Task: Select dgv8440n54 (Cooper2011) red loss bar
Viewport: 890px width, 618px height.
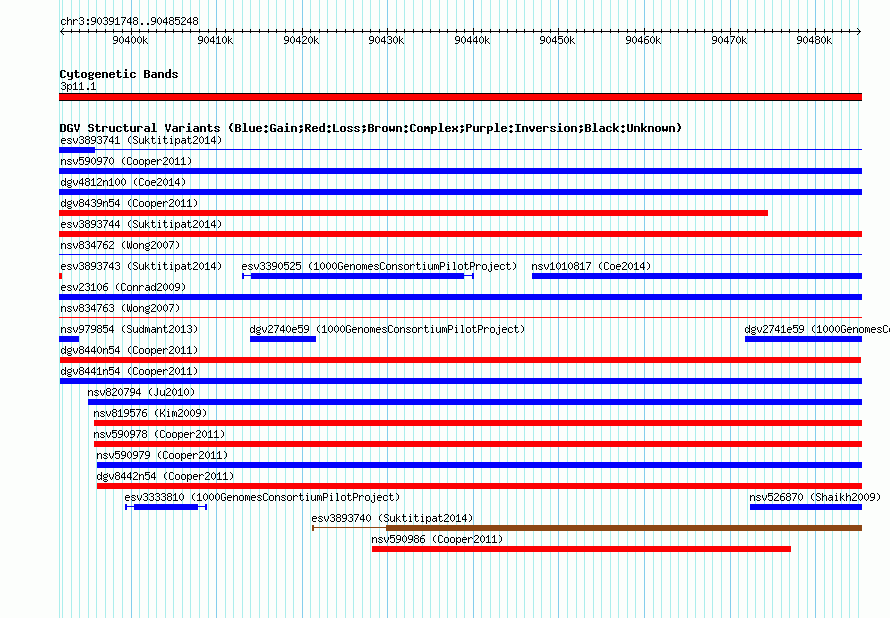Action: (x=460, y=360)
